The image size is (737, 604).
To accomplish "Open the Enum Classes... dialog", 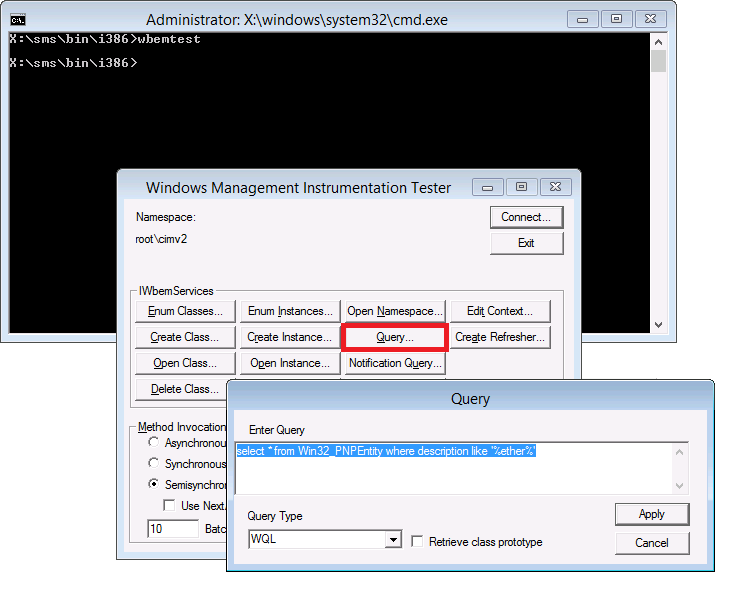I will (185, 311).
